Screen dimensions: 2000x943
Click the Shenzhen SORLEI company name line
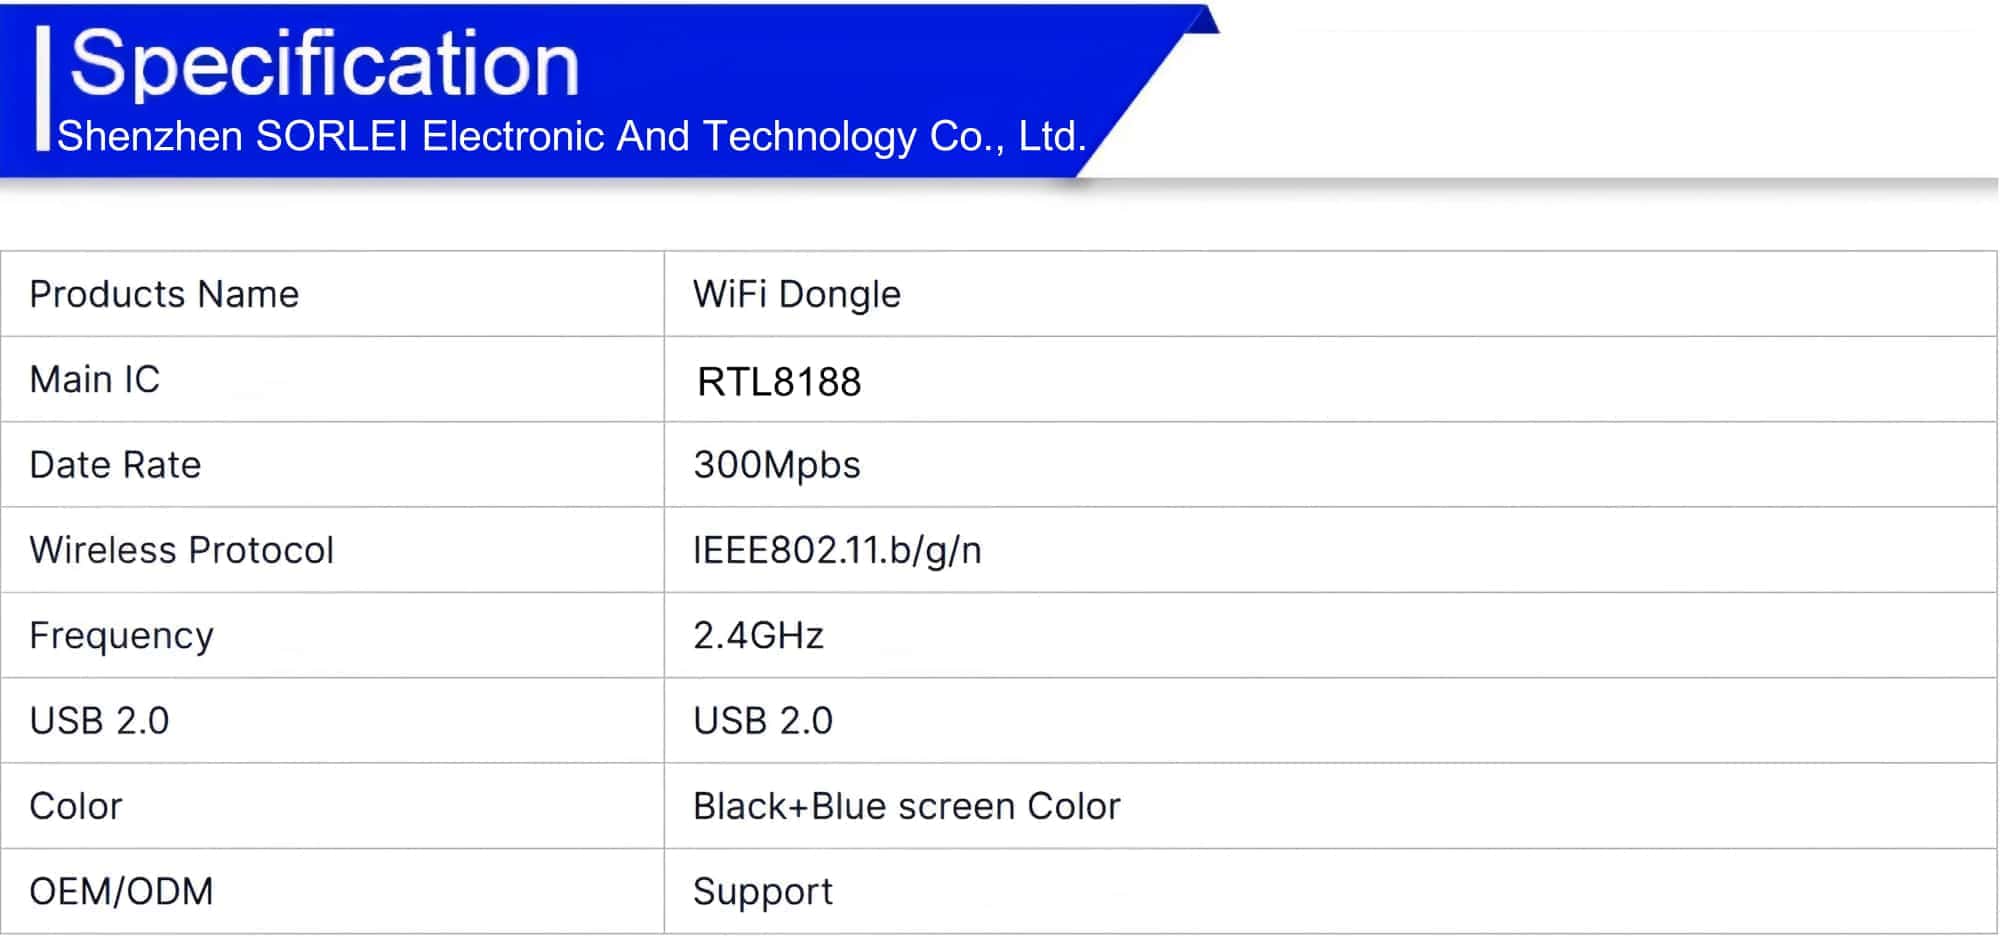click(571, 136)
